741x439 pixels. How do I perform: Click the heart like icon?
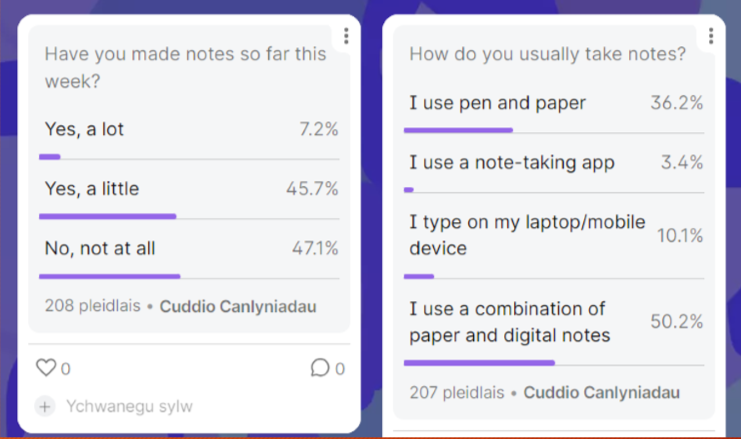click(x=46, y=368)
